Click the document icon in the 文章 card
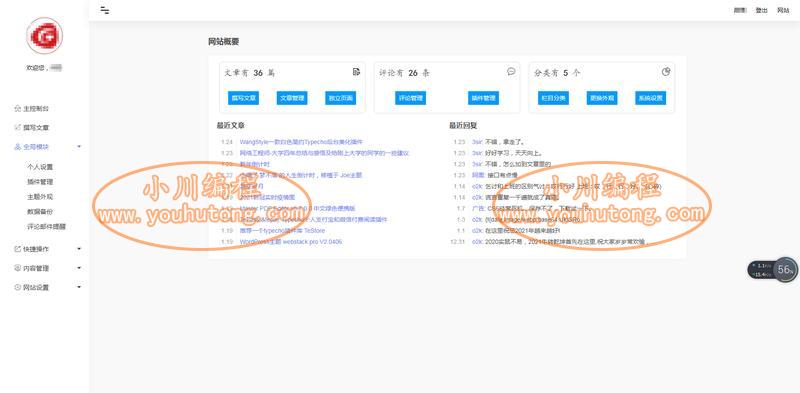 pos(356,72)
